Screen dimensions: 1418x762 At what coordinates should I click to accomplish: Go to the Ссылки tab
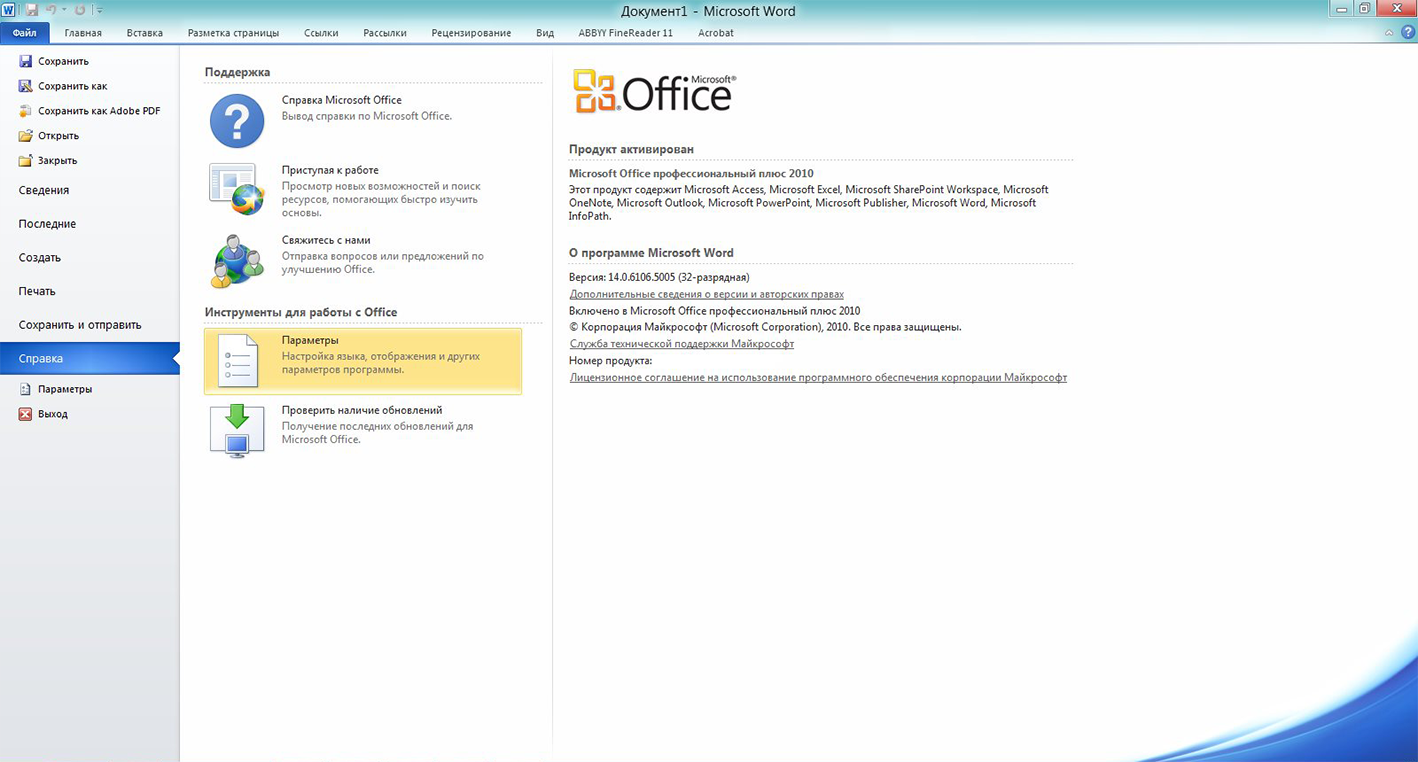coord(321,33)
